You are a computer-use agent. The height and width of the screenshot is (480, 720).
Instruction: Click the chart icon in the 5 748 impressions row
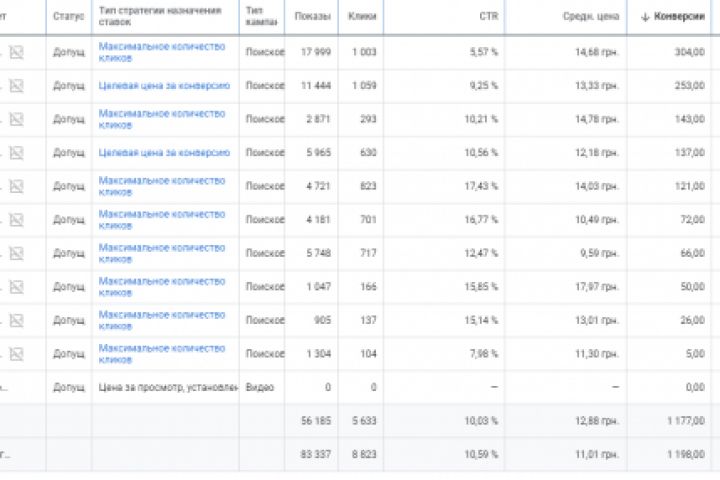tap(17, 253)
